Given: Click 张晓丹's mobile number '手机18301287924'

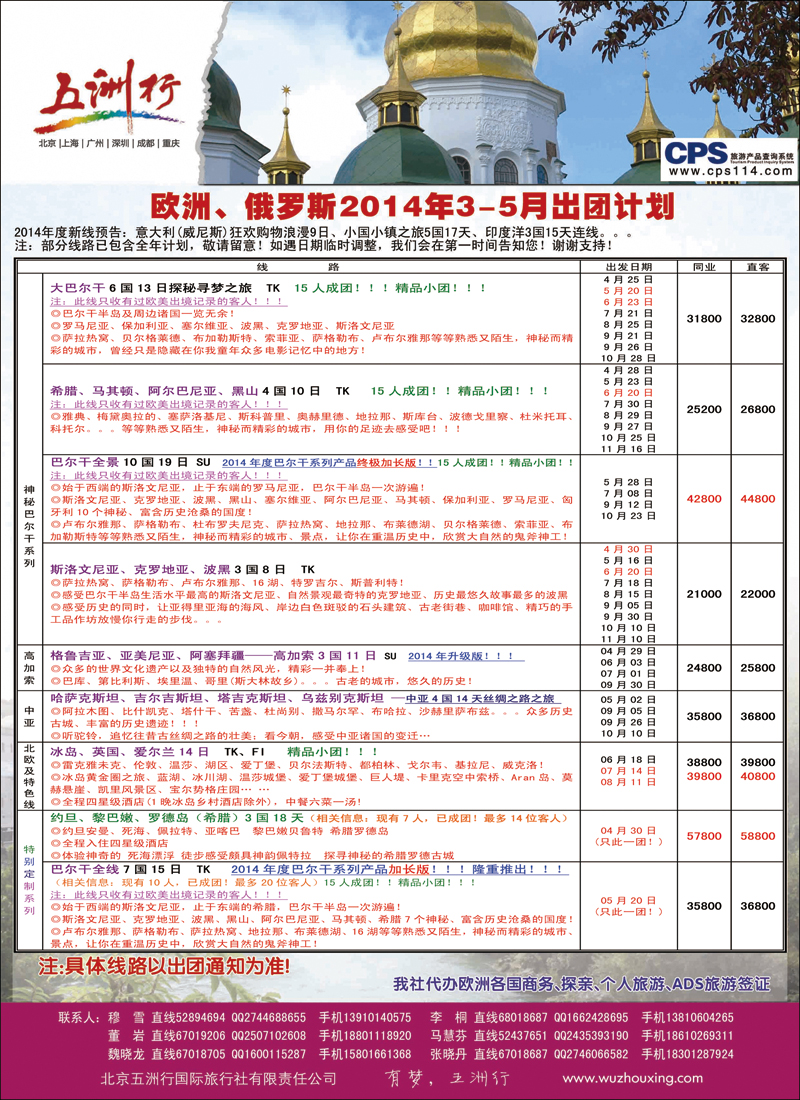Looking at the screenshot, I should click(687, 1054).
